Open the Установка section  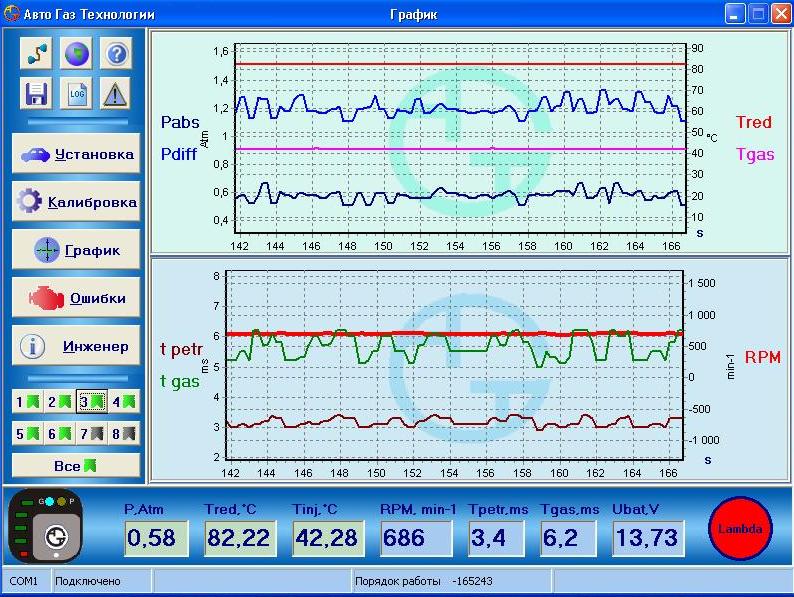pyautogui.click(x=76, y=154)
